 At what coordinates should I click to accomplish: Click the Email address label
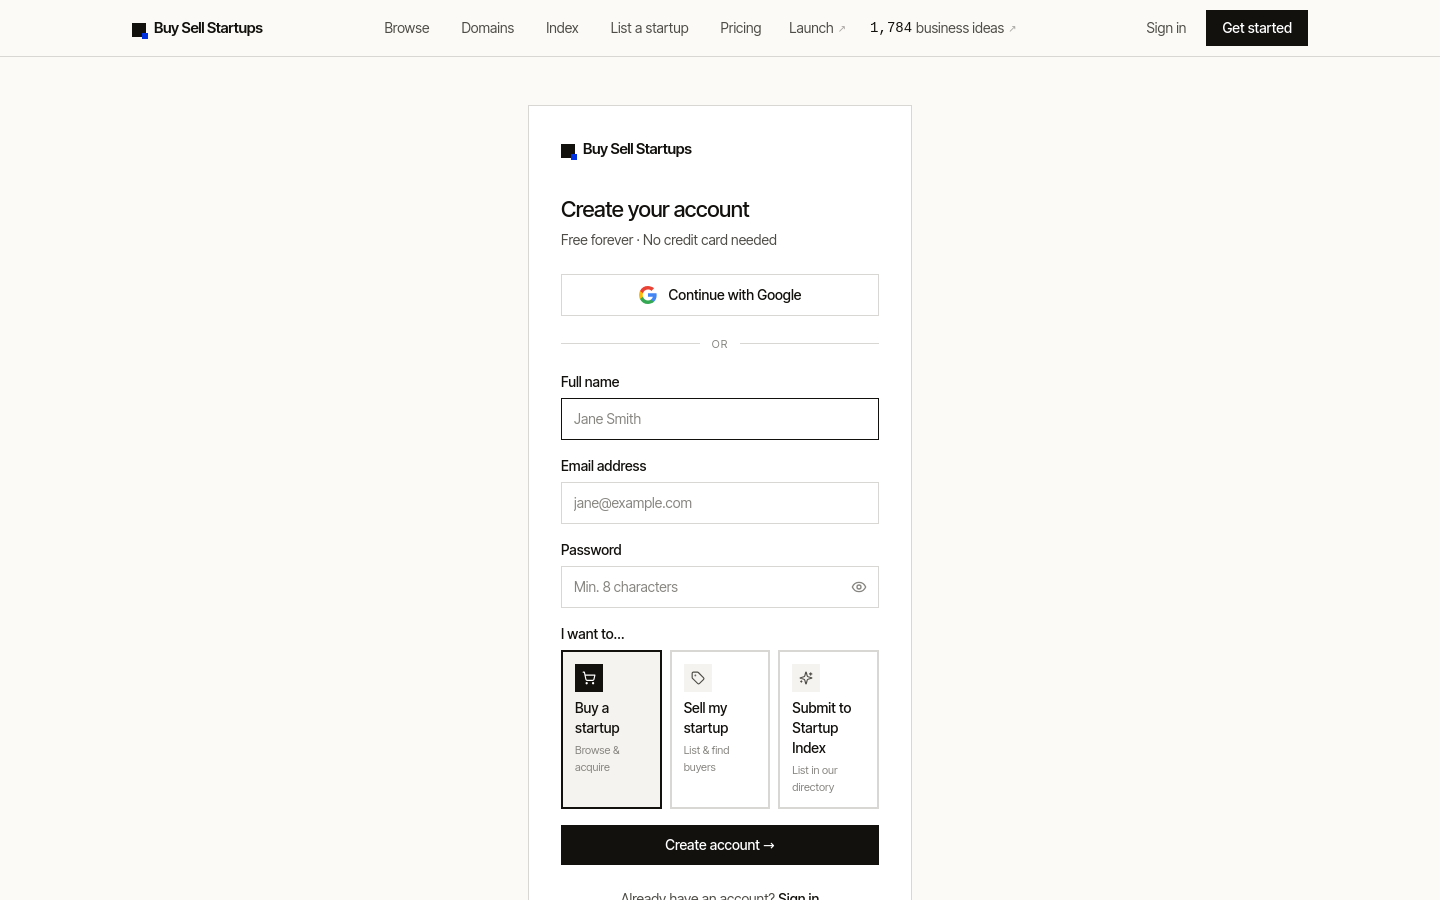pyautogui.click(x=604, y=466)
